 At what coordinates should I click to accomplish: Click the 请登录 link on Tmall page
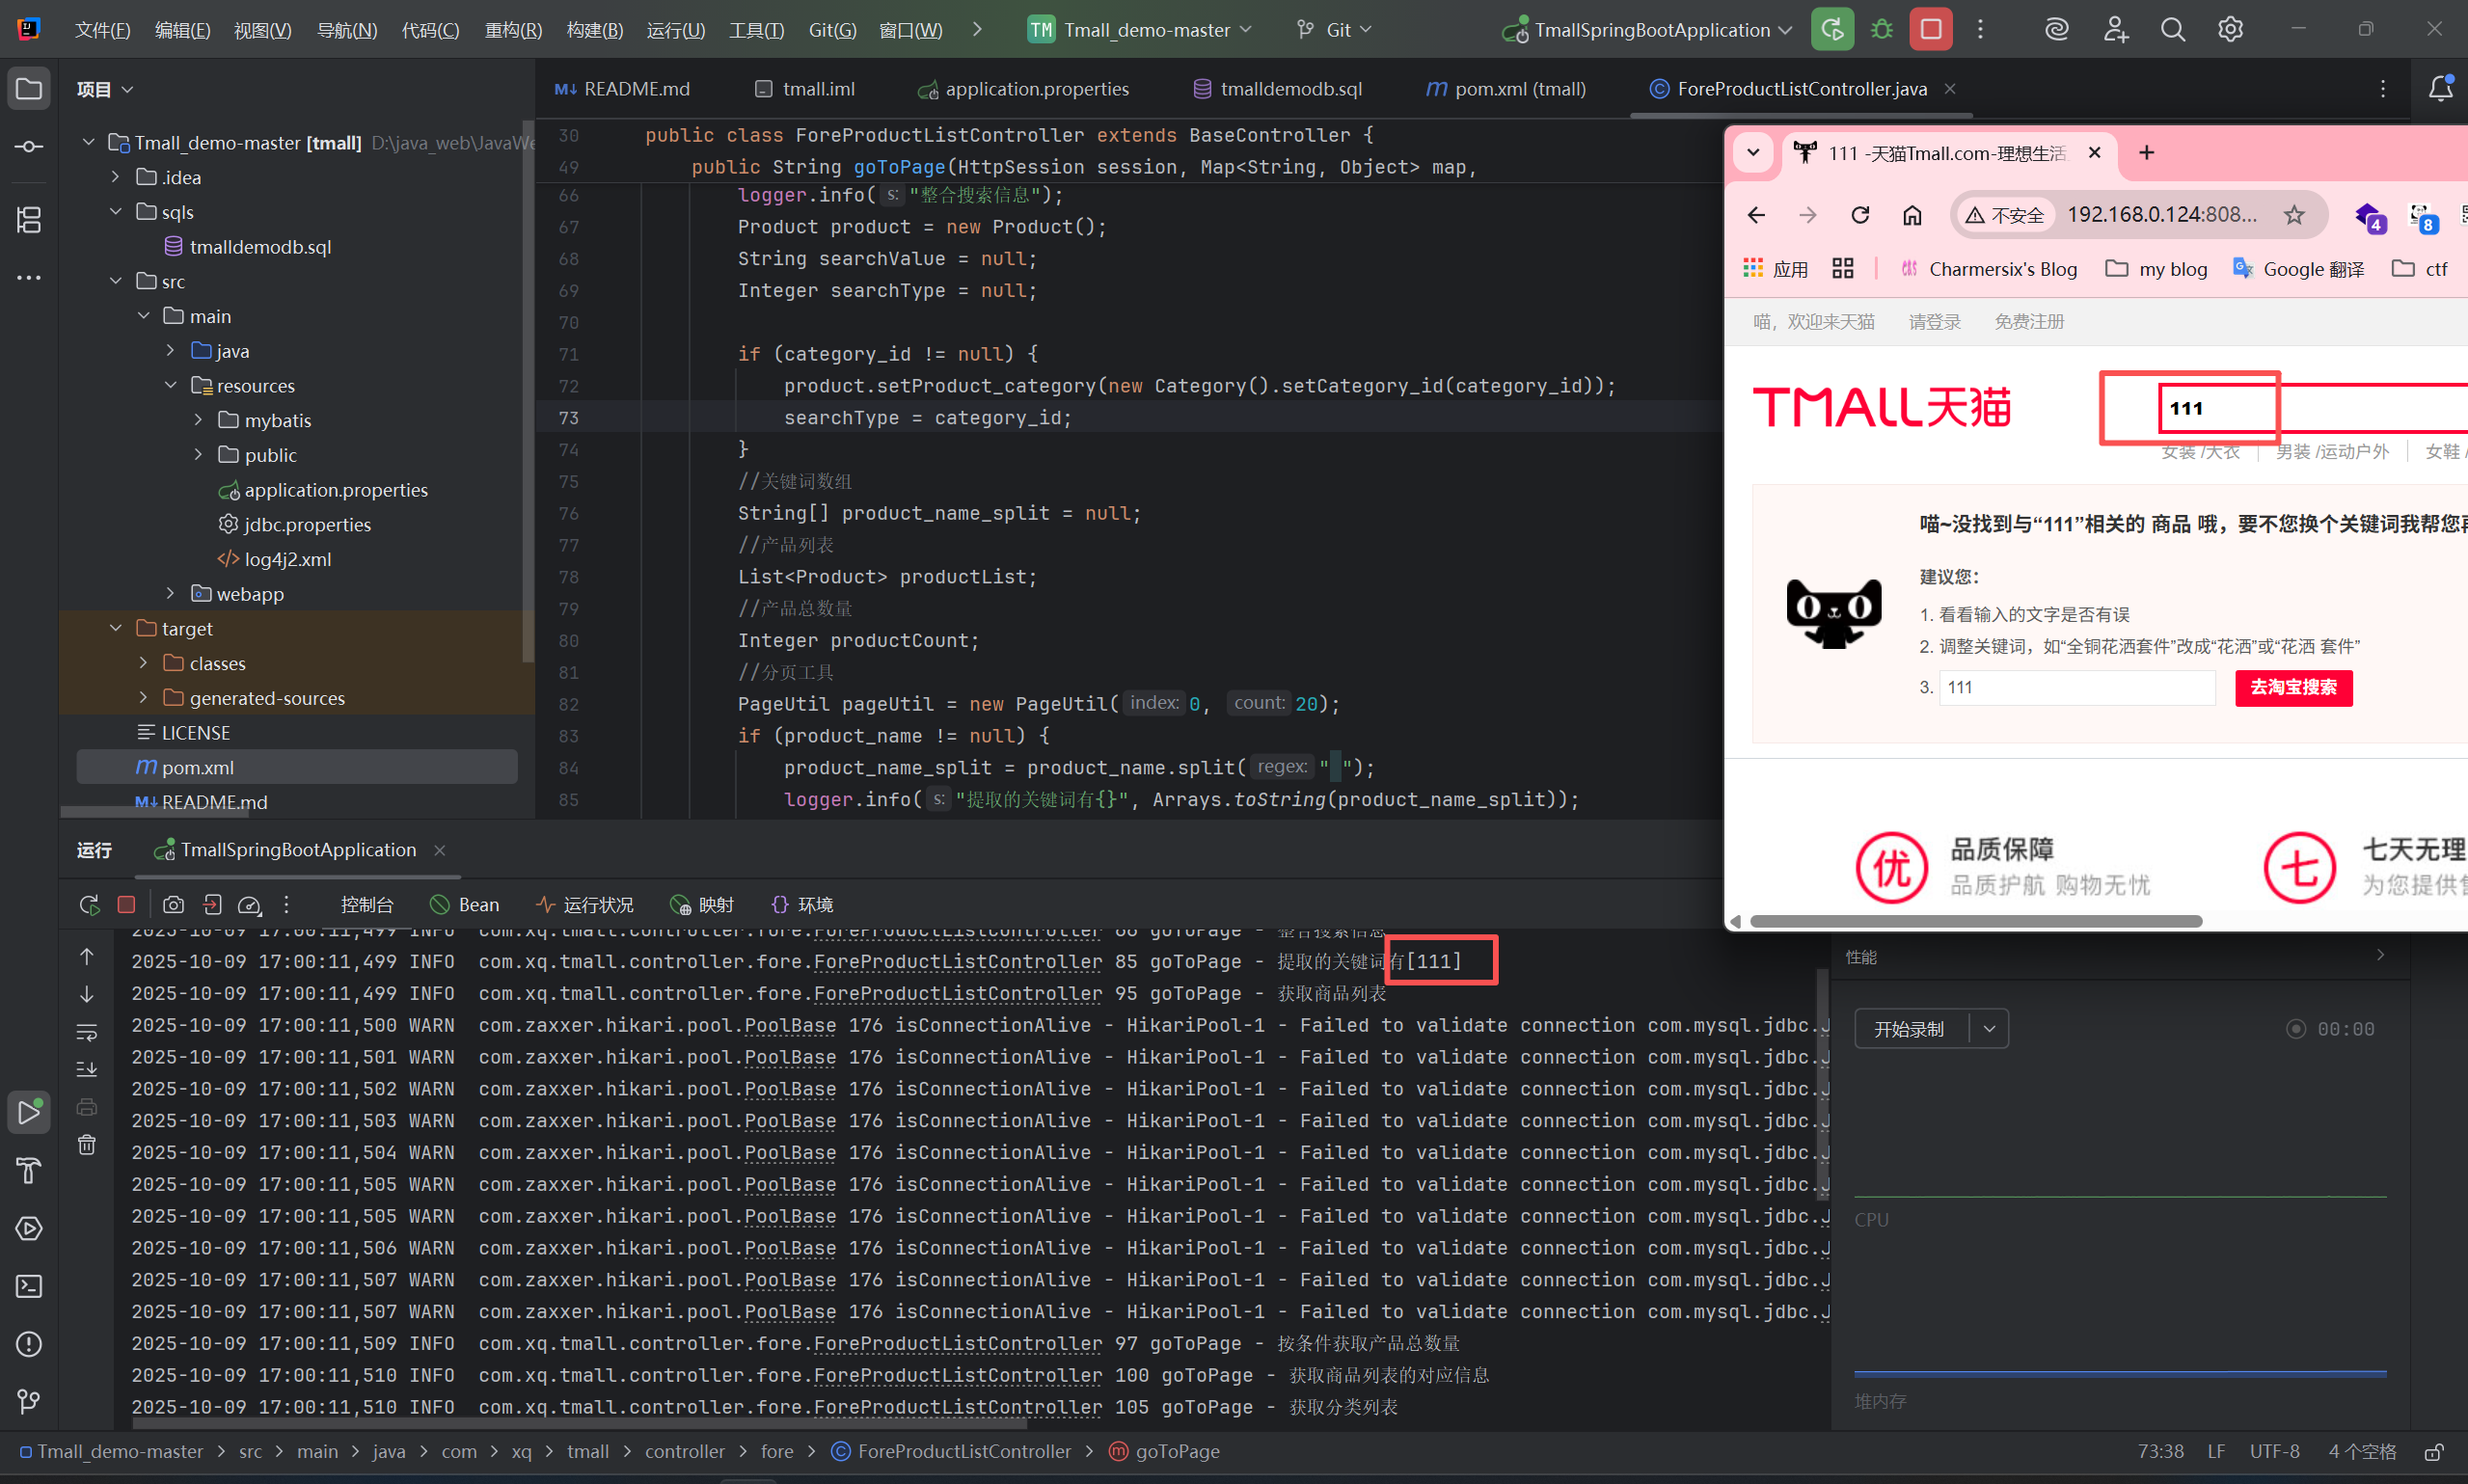pos(1934,322)
